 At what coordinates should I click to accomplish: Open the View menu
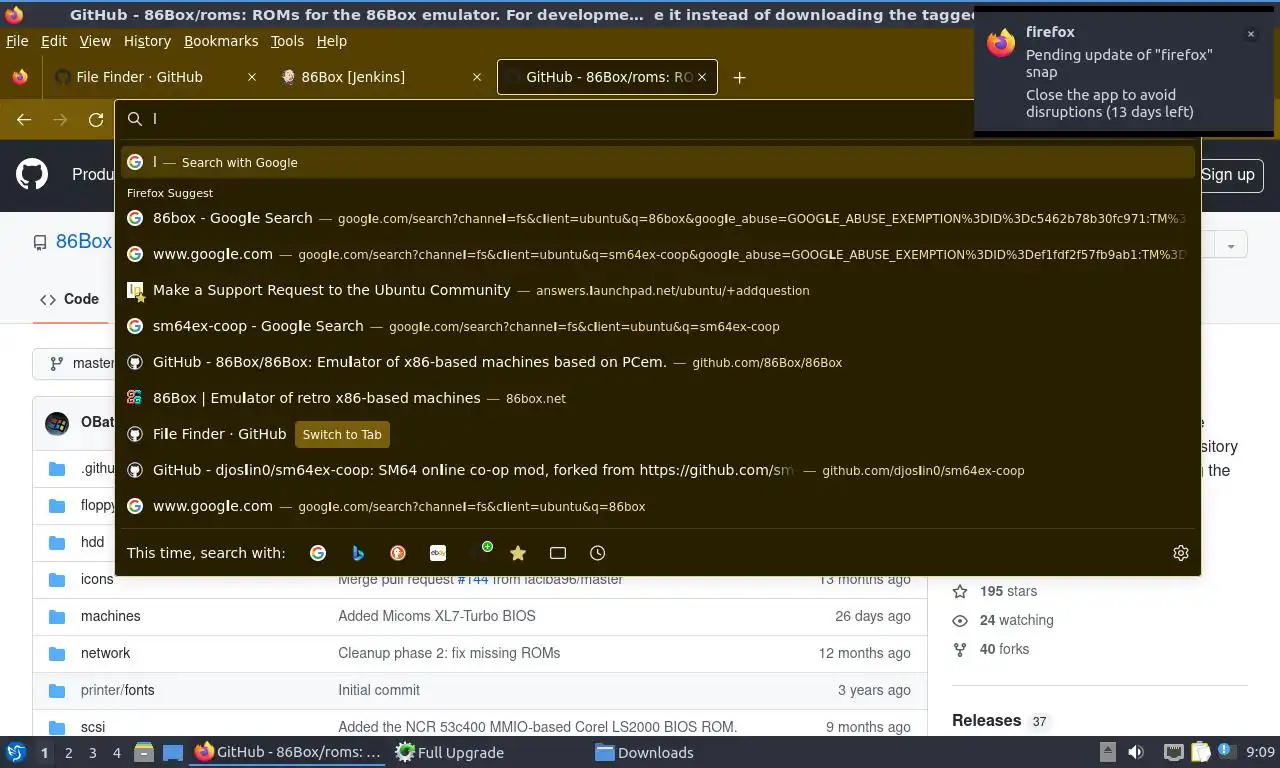tap(95, 41)
